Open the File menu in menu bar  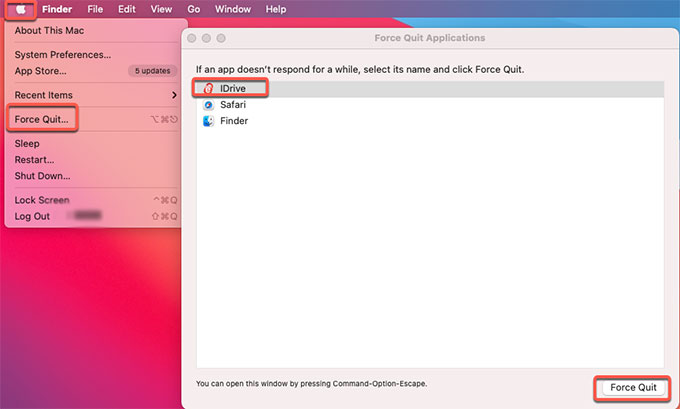(95, 9)
